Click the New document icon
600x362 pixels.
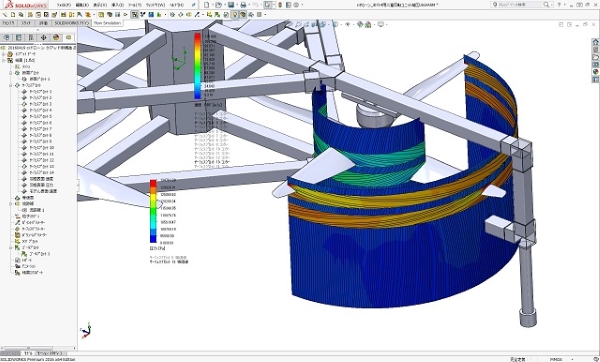(x=207, y=5)
